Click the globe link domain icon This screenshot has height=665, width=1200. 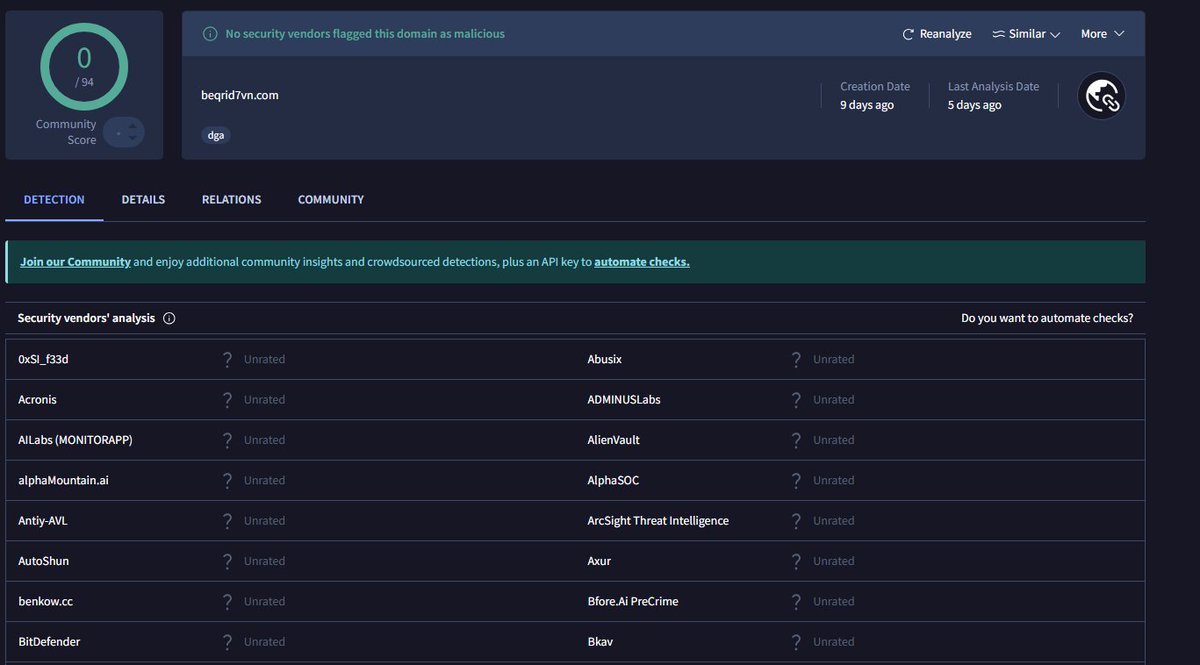click(1101, 96)
